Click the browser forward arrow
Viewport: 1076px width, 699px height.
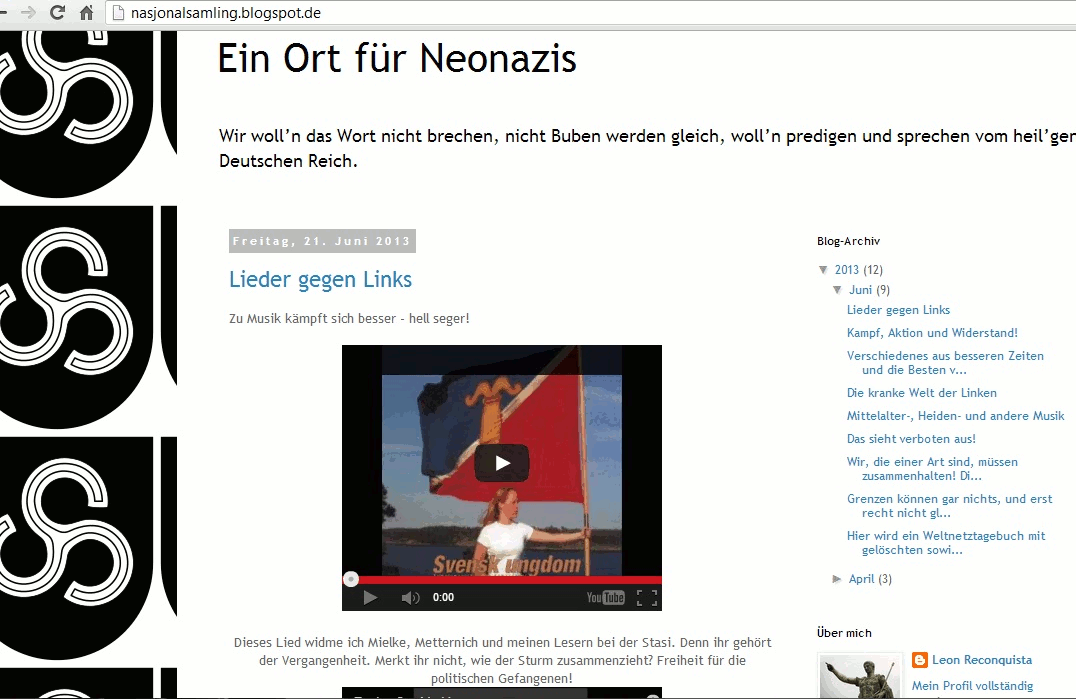point(28,12)
